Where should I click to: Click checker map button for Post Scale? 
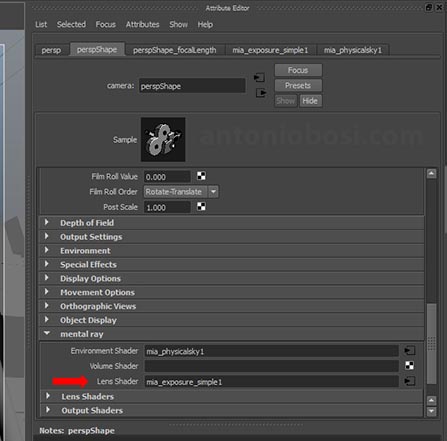point(201,207)
